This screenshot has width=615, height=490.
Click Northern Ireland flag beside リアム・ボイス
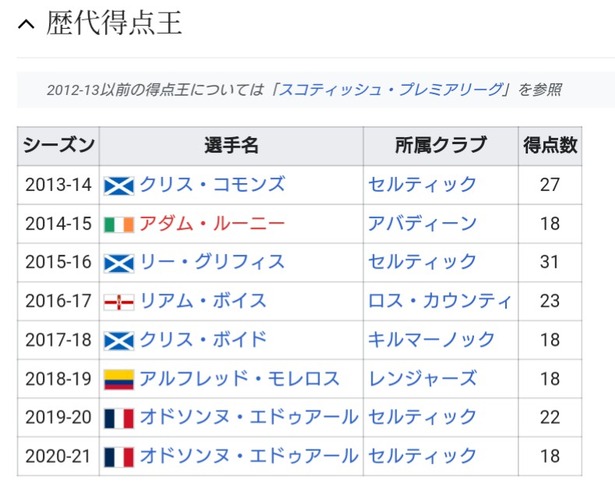[119, 302]
